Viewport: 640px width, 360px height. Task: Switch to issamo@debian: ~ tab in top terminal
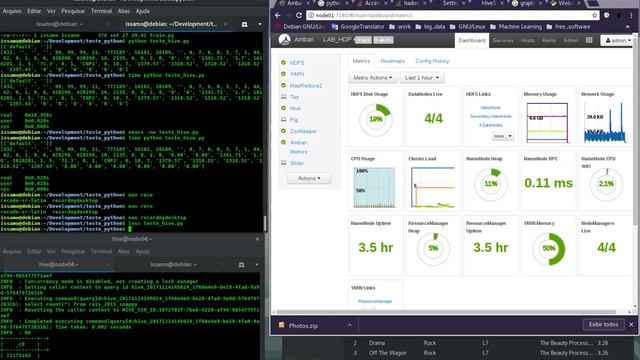(x=59, y=24)
